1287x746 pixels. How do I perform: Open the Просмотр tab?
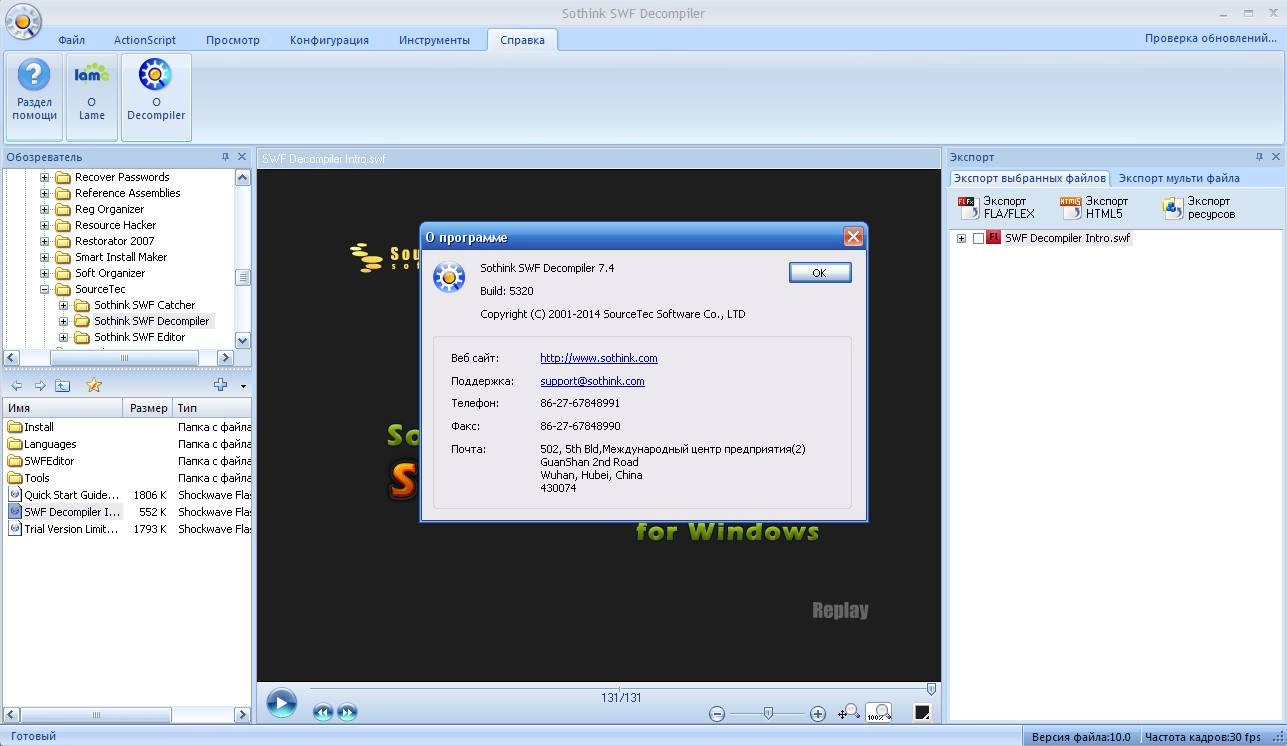pyautogui.click(x=232, y=40)
